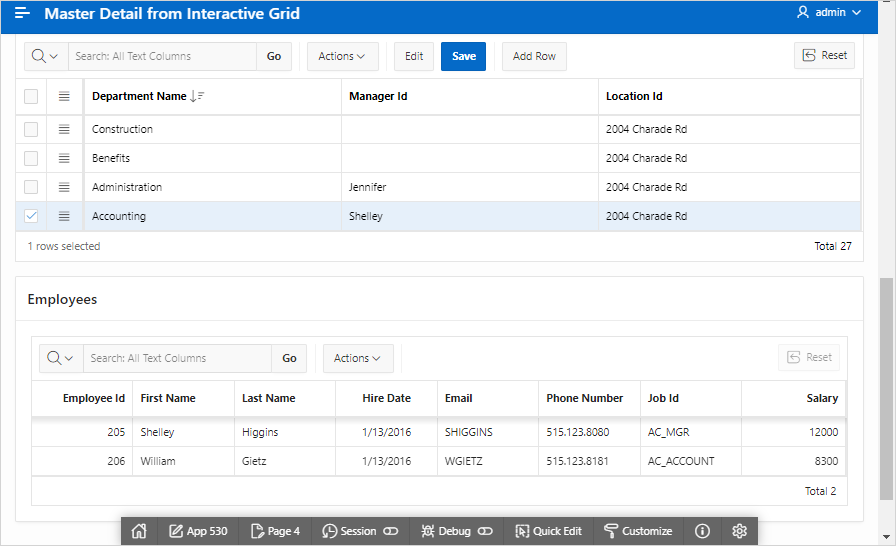This screenshot has height=546, width=896.
Task: Open the hamburger navigation menu icon
Action: (x=22, y=13)
